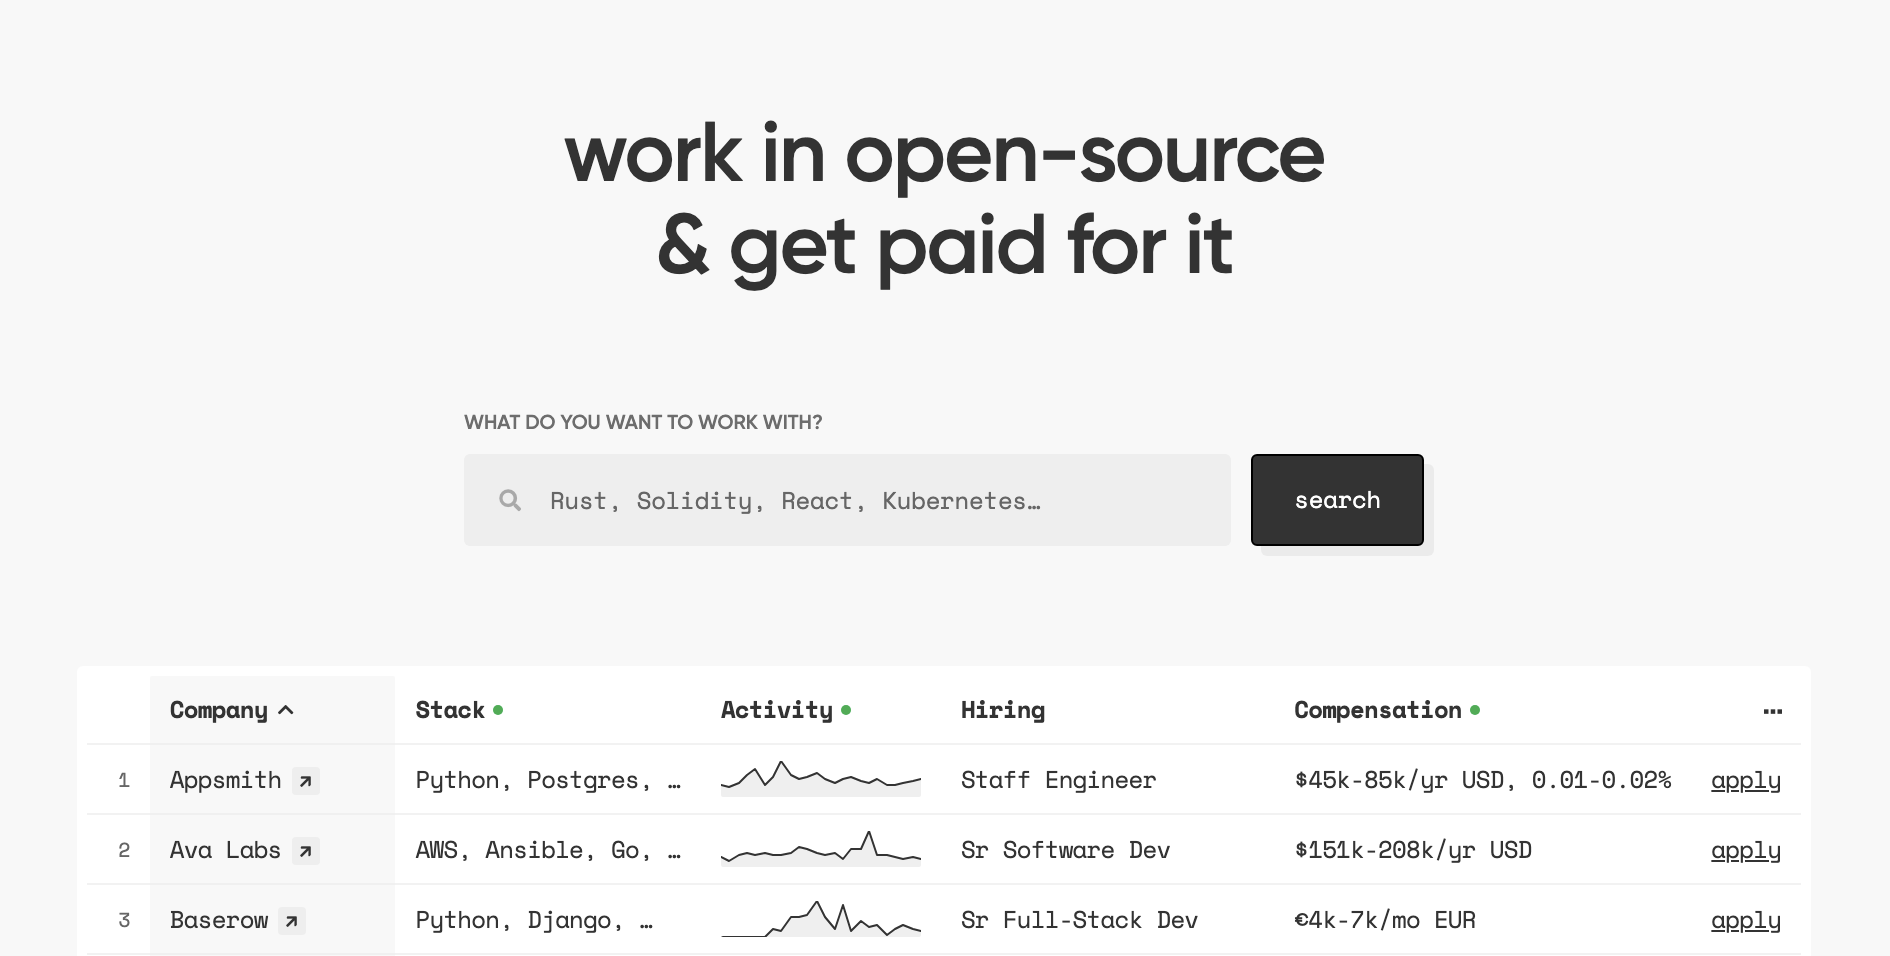This screenshot has height=956, width=1890.
Task: Toggle the green indicator beside Stack
Action: pos(499,709)
